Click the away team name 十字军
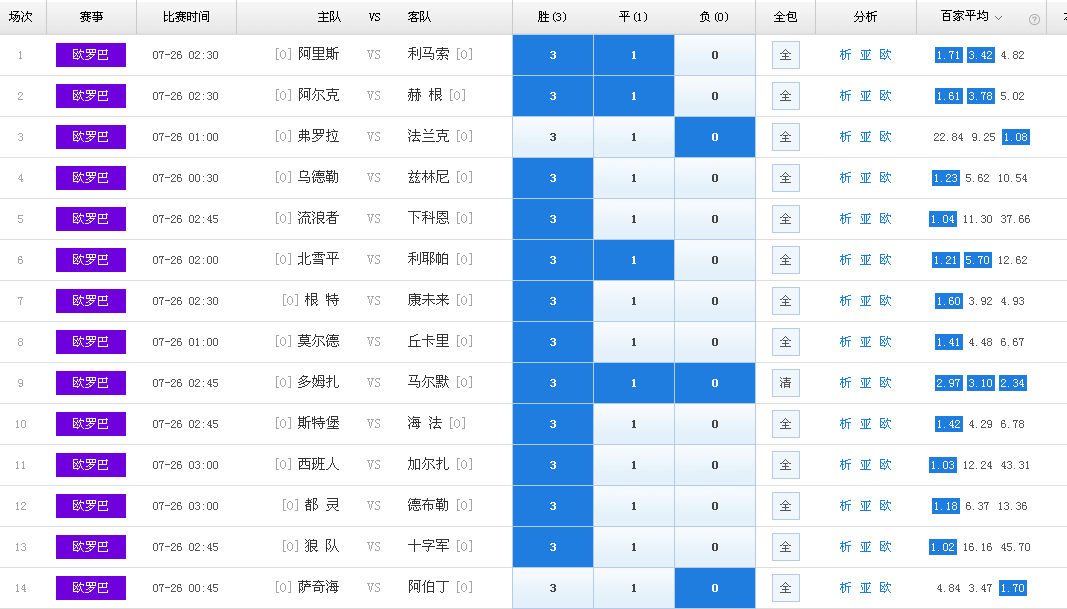Screen dimensions: 1067x609 click(x=429, y=547)
